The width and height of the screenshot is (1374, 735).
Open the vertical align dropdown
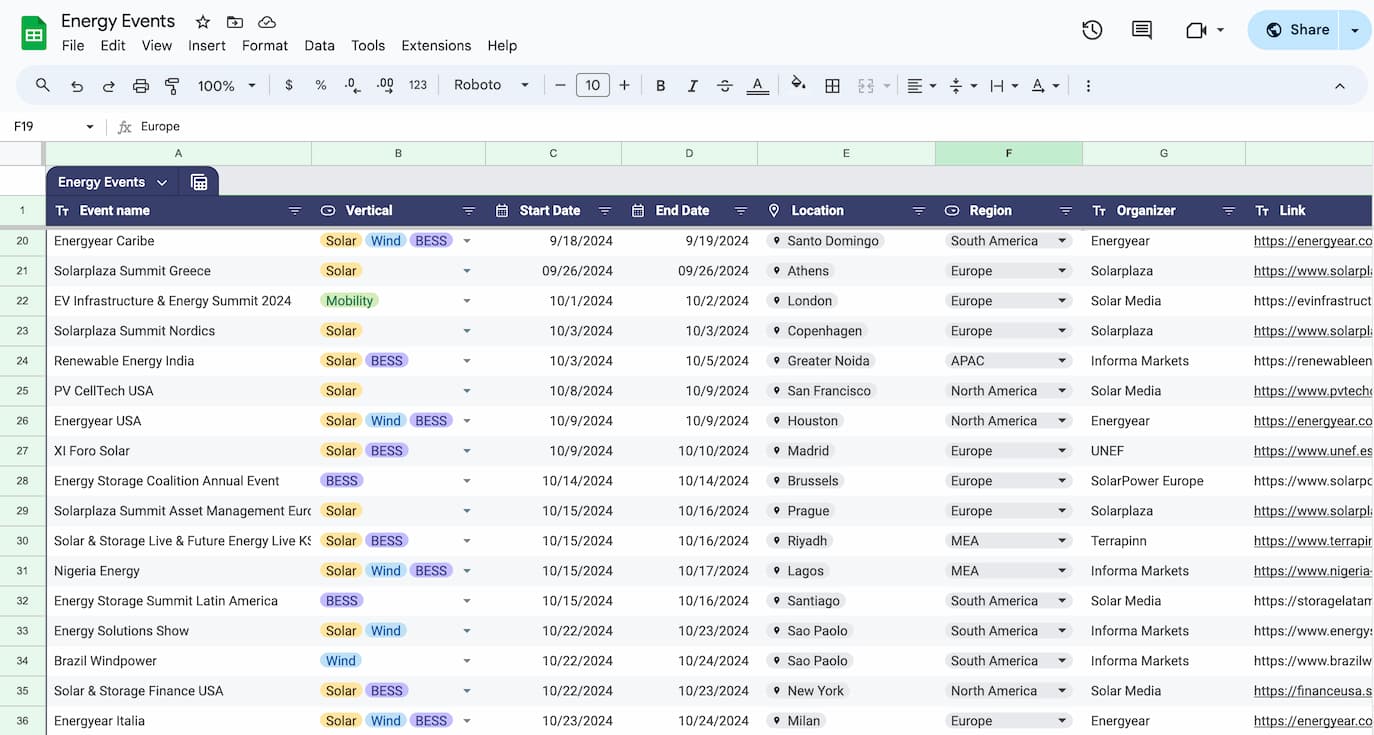[x=962, y=86]
